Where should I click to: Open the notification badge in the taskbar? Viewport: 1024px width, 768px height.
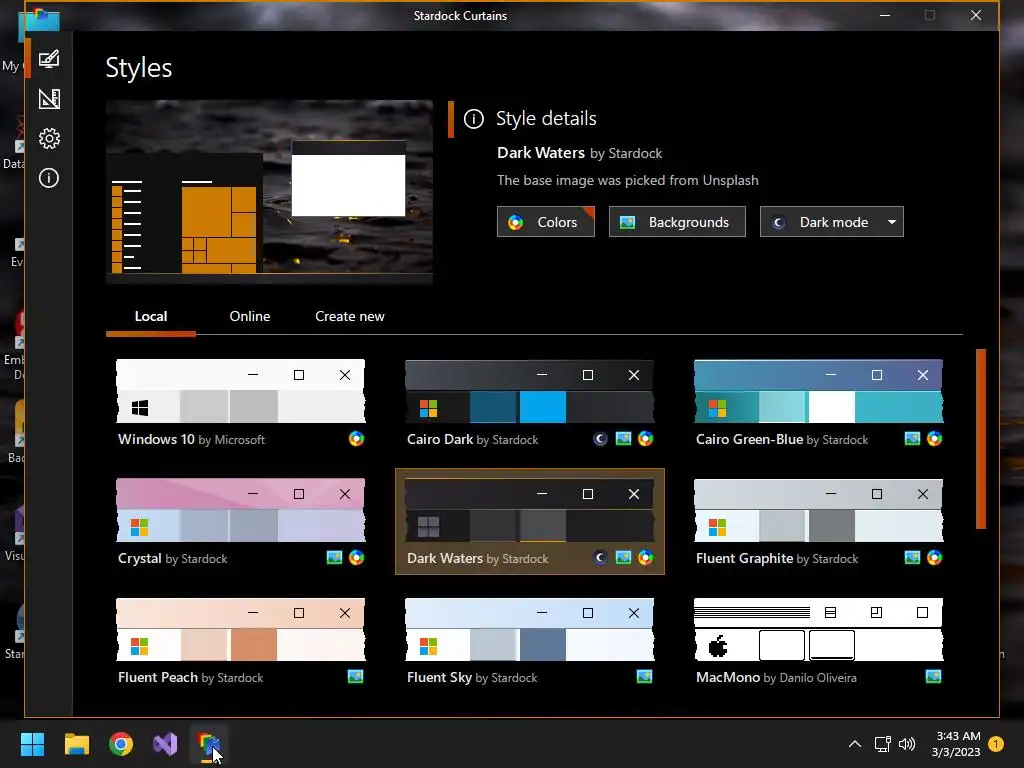996,744
